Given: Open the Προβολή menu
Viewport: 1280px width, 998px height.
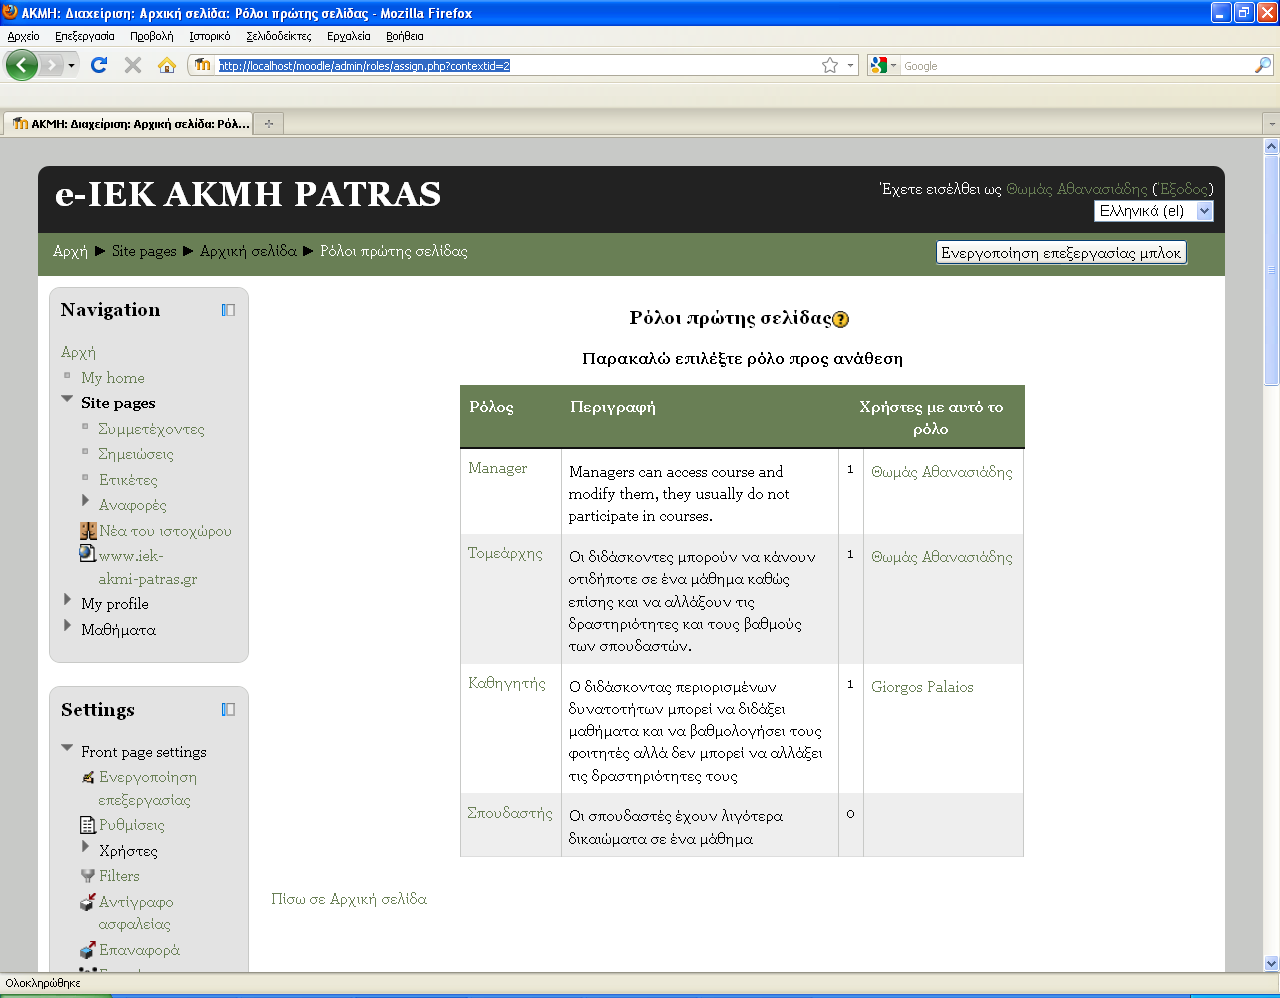Looking at the screenshot, I should tap(152, 36).
